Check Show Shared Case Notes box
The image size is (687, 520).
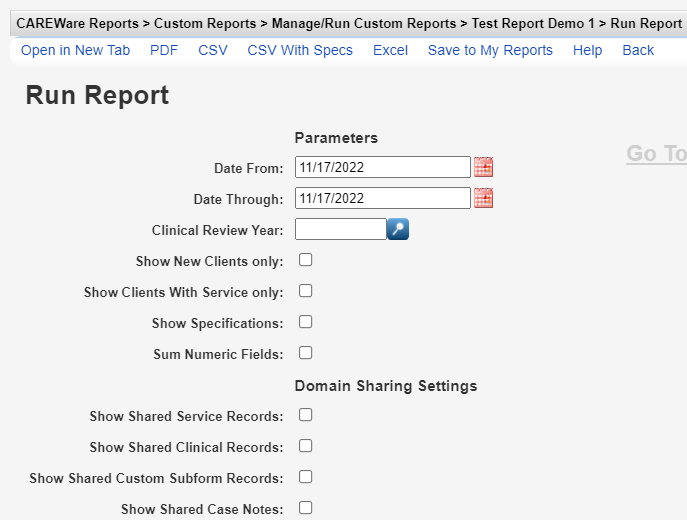(306, 508)
